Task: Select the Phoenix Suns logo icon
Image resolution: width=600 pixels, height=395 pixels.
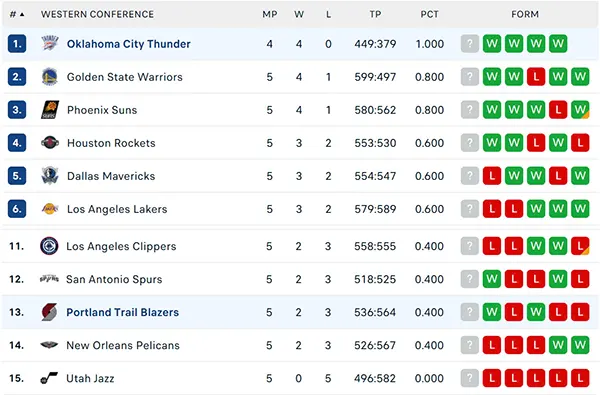Action: point(50,110)
